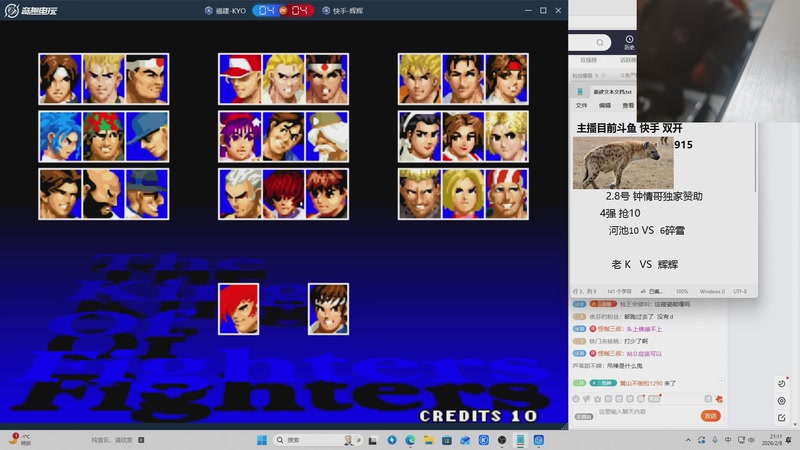Click the orange 发送 send button
Image resolution: width=800 pixels, height=450 pixels.
coord(710,416)
